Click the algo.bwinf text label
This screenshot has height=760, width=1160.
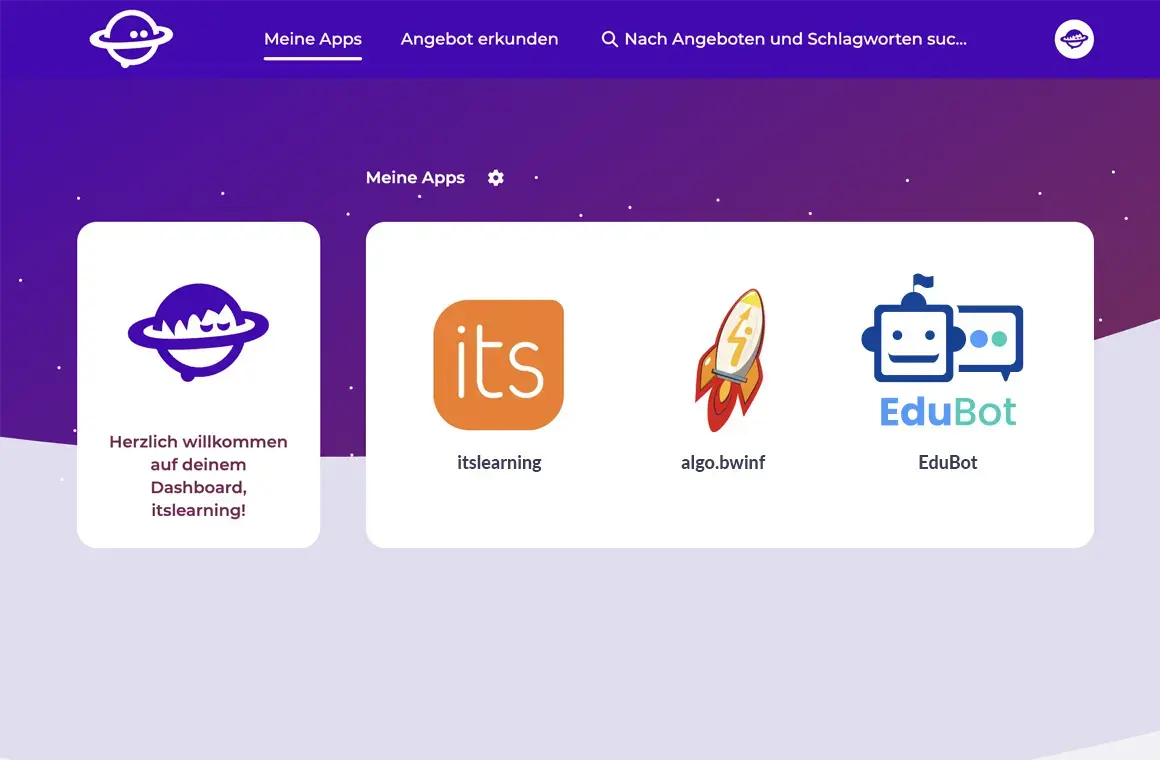723,462
